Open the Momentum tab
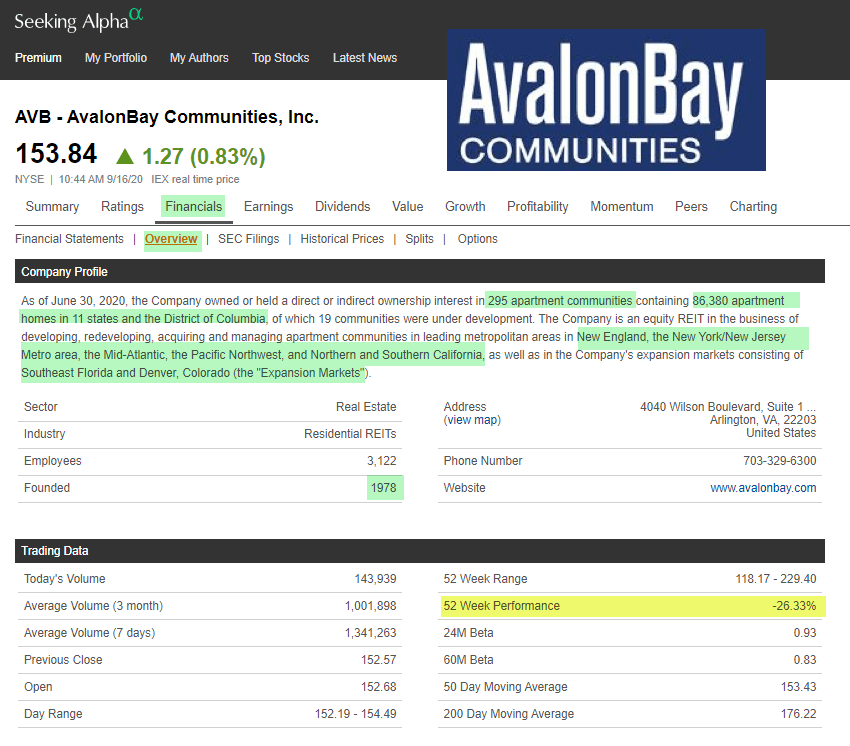 point(622,207)
